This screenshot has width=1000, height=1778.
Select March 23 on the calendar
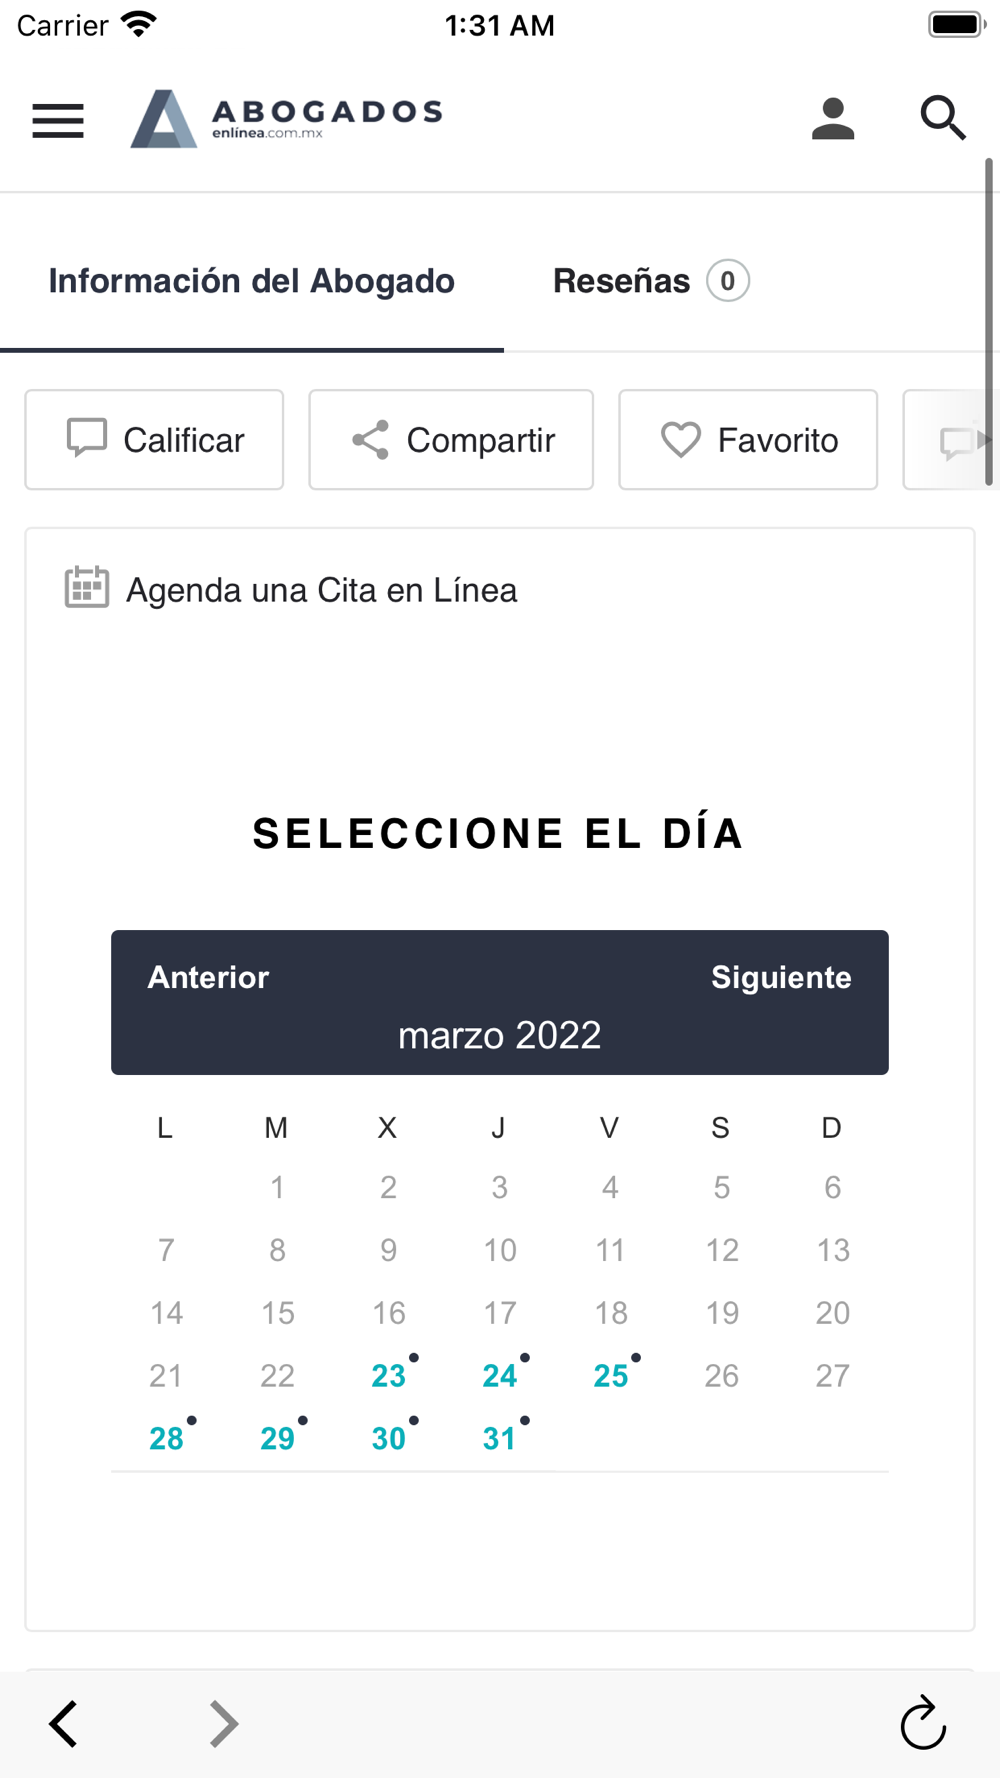coord(389,1375)
